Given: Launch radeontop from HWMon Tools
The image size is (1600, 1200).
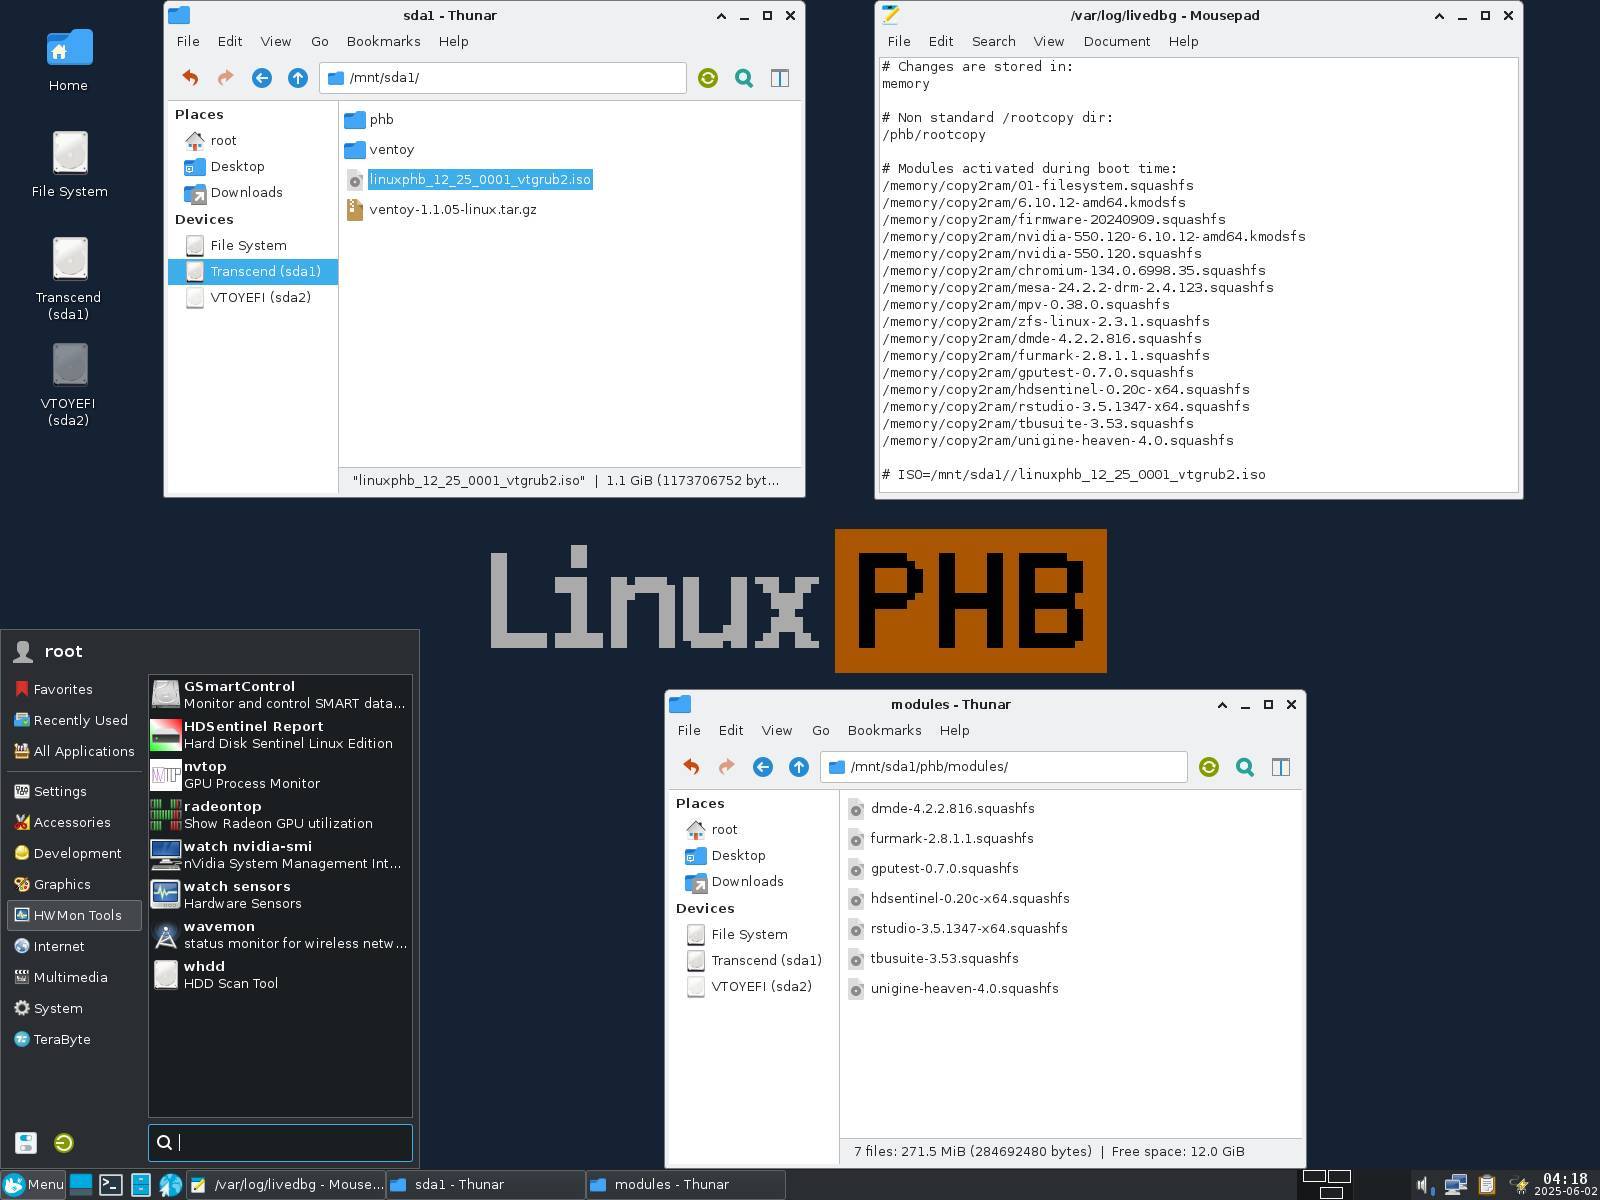Looking at the screenshot, I should click(280, 815).
